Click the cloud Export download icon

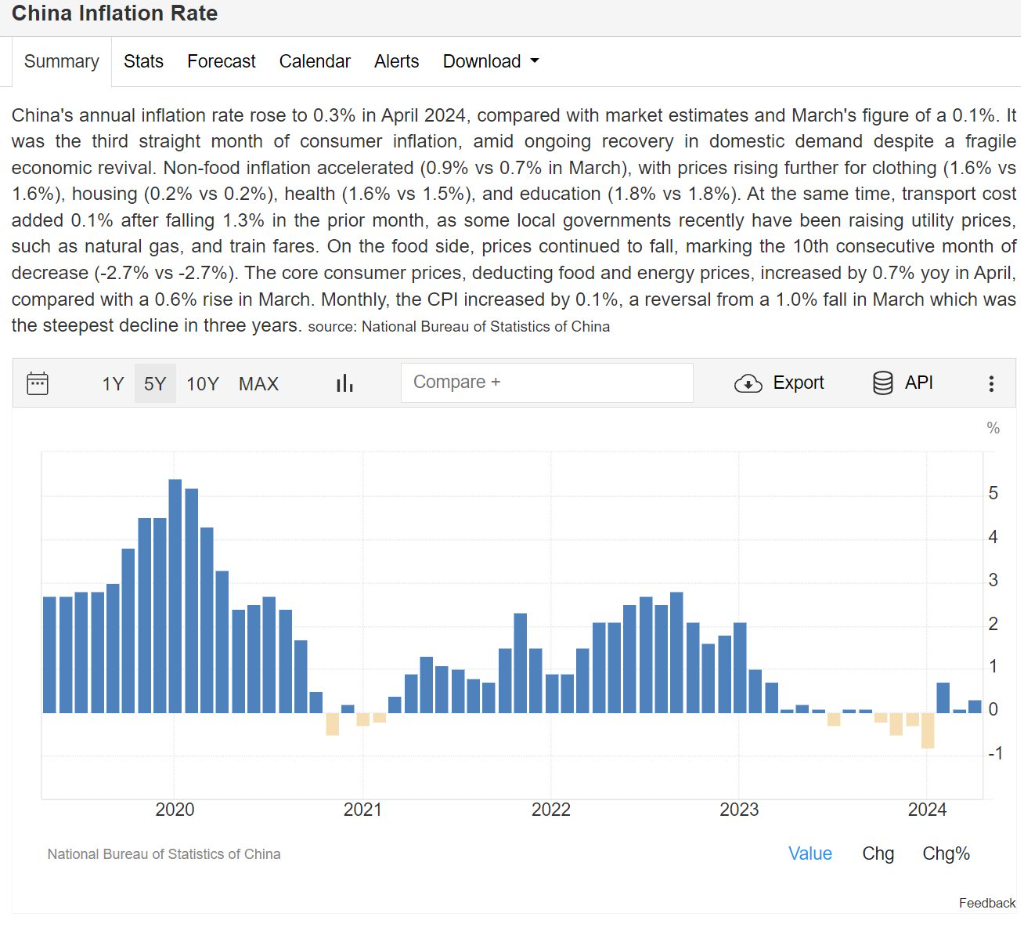click(748, 384)
